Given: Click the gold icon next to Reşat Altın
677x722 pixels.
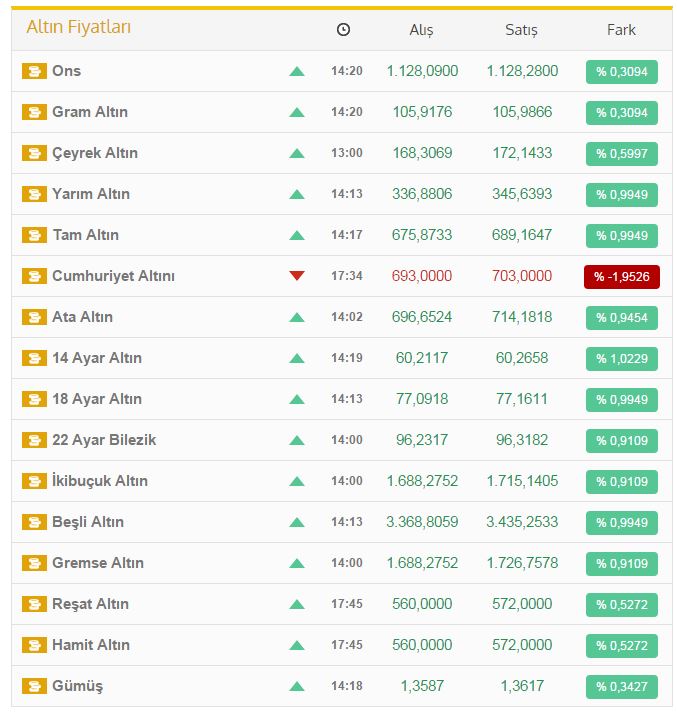Looking at the screenshot, I should (35, 604).
